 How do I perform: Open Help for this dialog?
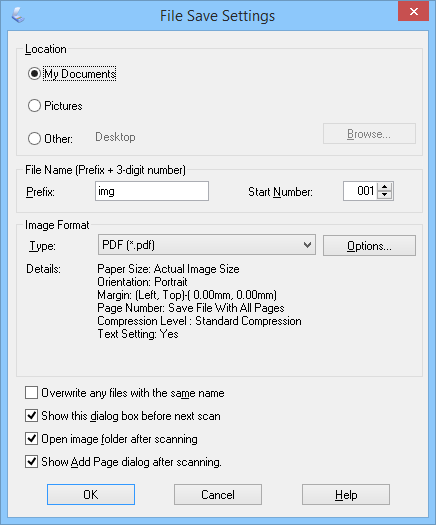pyautogui.click(x=346, y=495)
